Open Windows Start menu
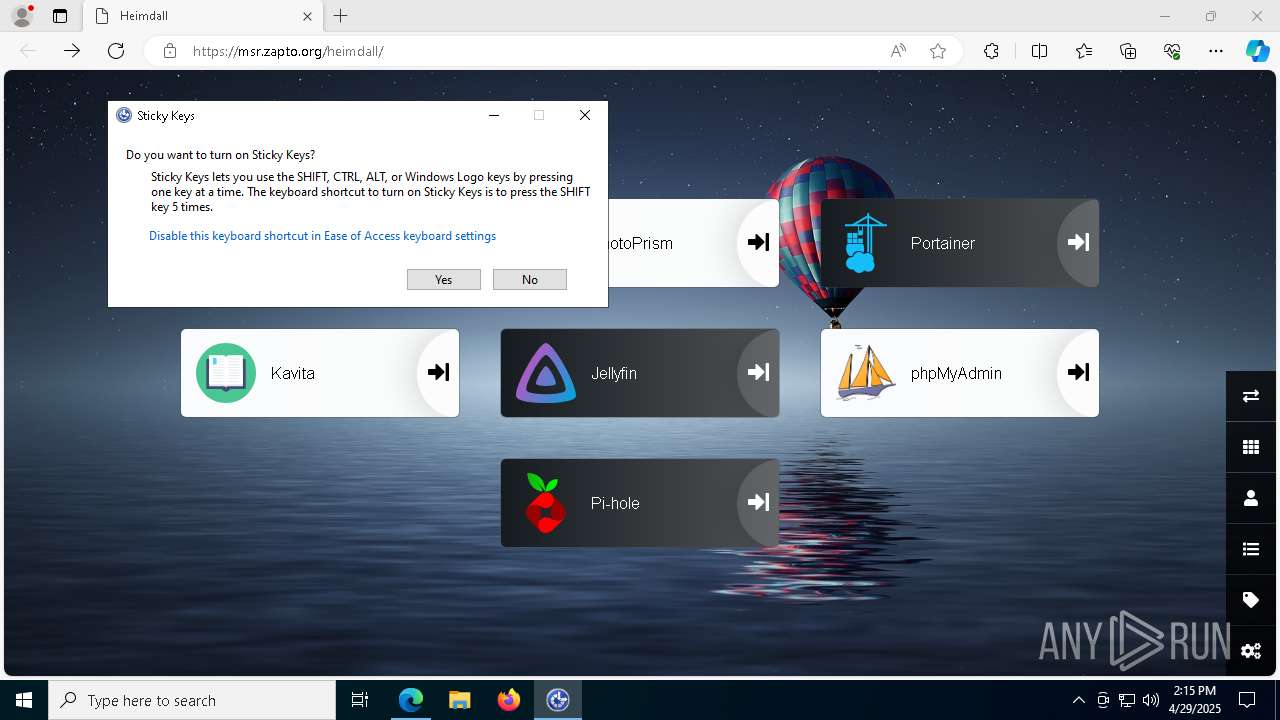 click(x=24, y=700)
